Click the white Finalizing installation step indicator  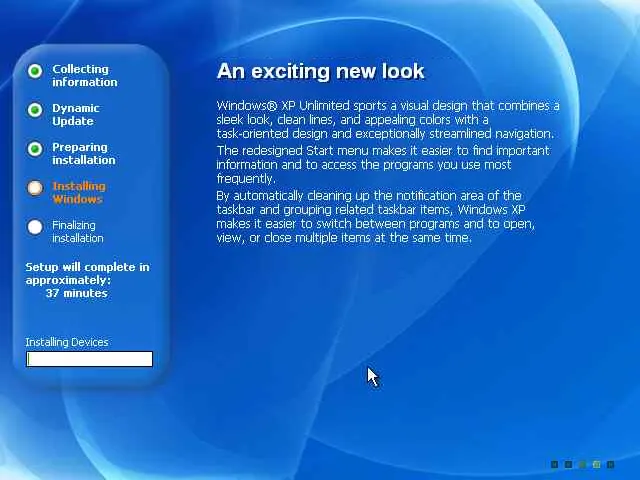point(35,227)
